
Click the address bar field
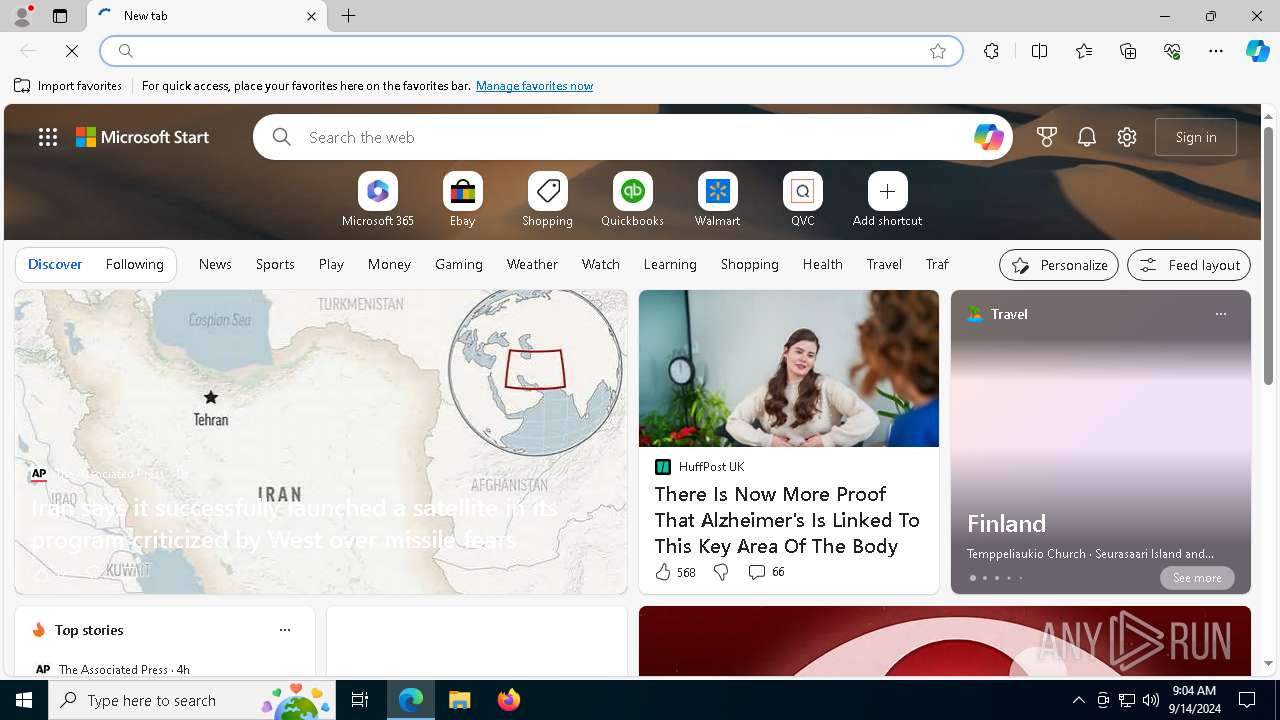pos(530,51)
